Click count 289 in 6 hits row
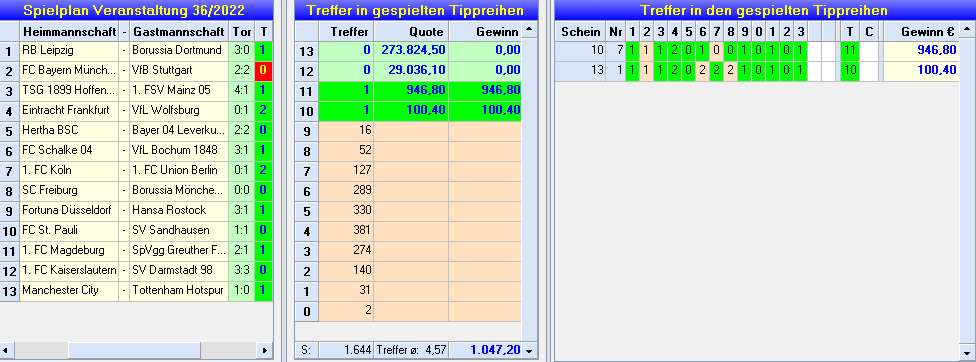This screenshot has width=976, height=362. click(x=346, y=190)
